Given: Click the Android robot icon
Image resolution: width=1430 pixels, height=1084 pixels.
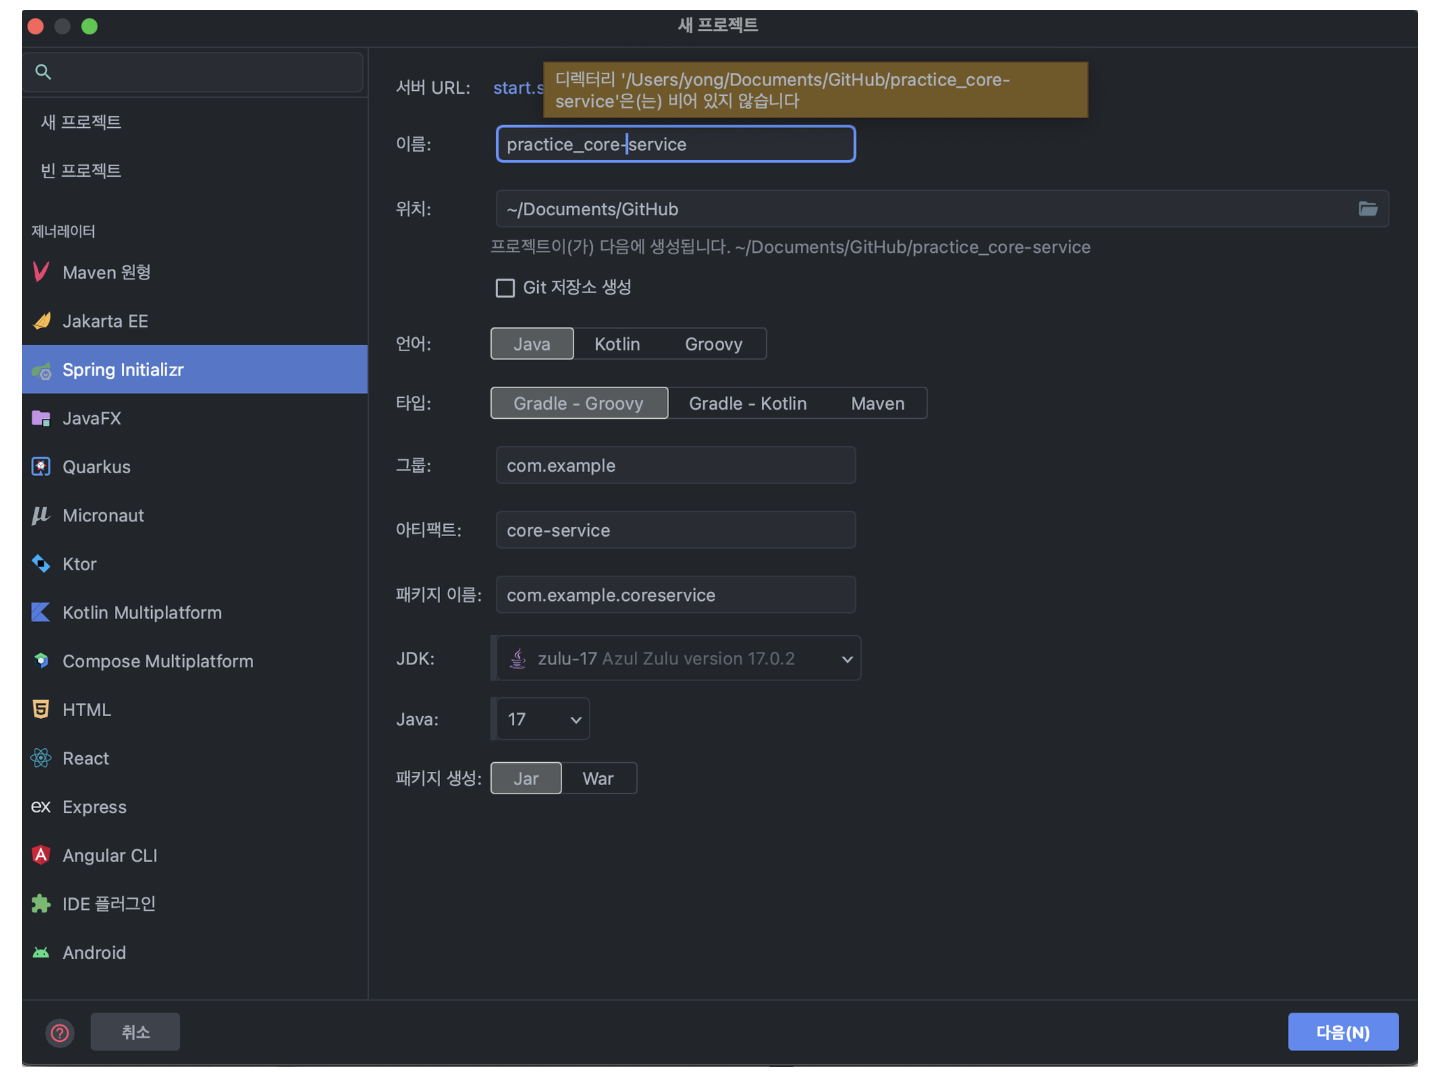Looking at the screenshot, I should click(41, 953).
